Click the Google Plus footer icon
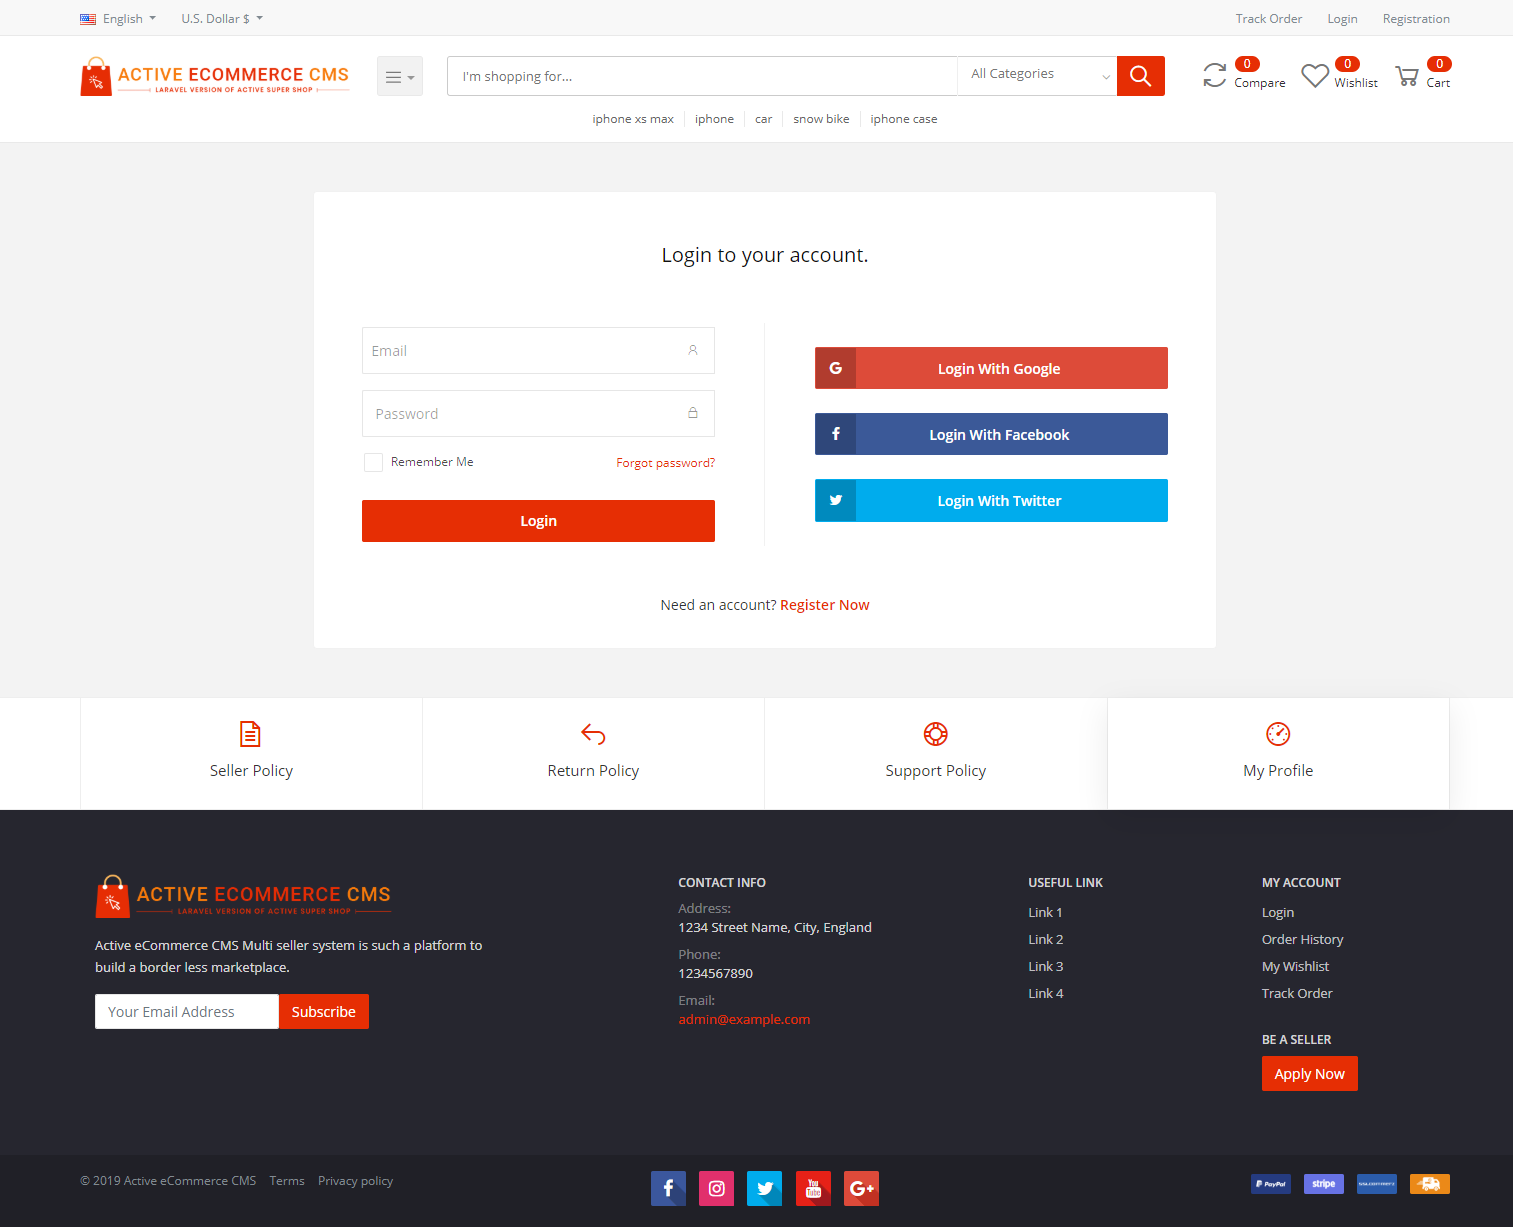Screen dimensions: 1513x1227 point(861,1188)
